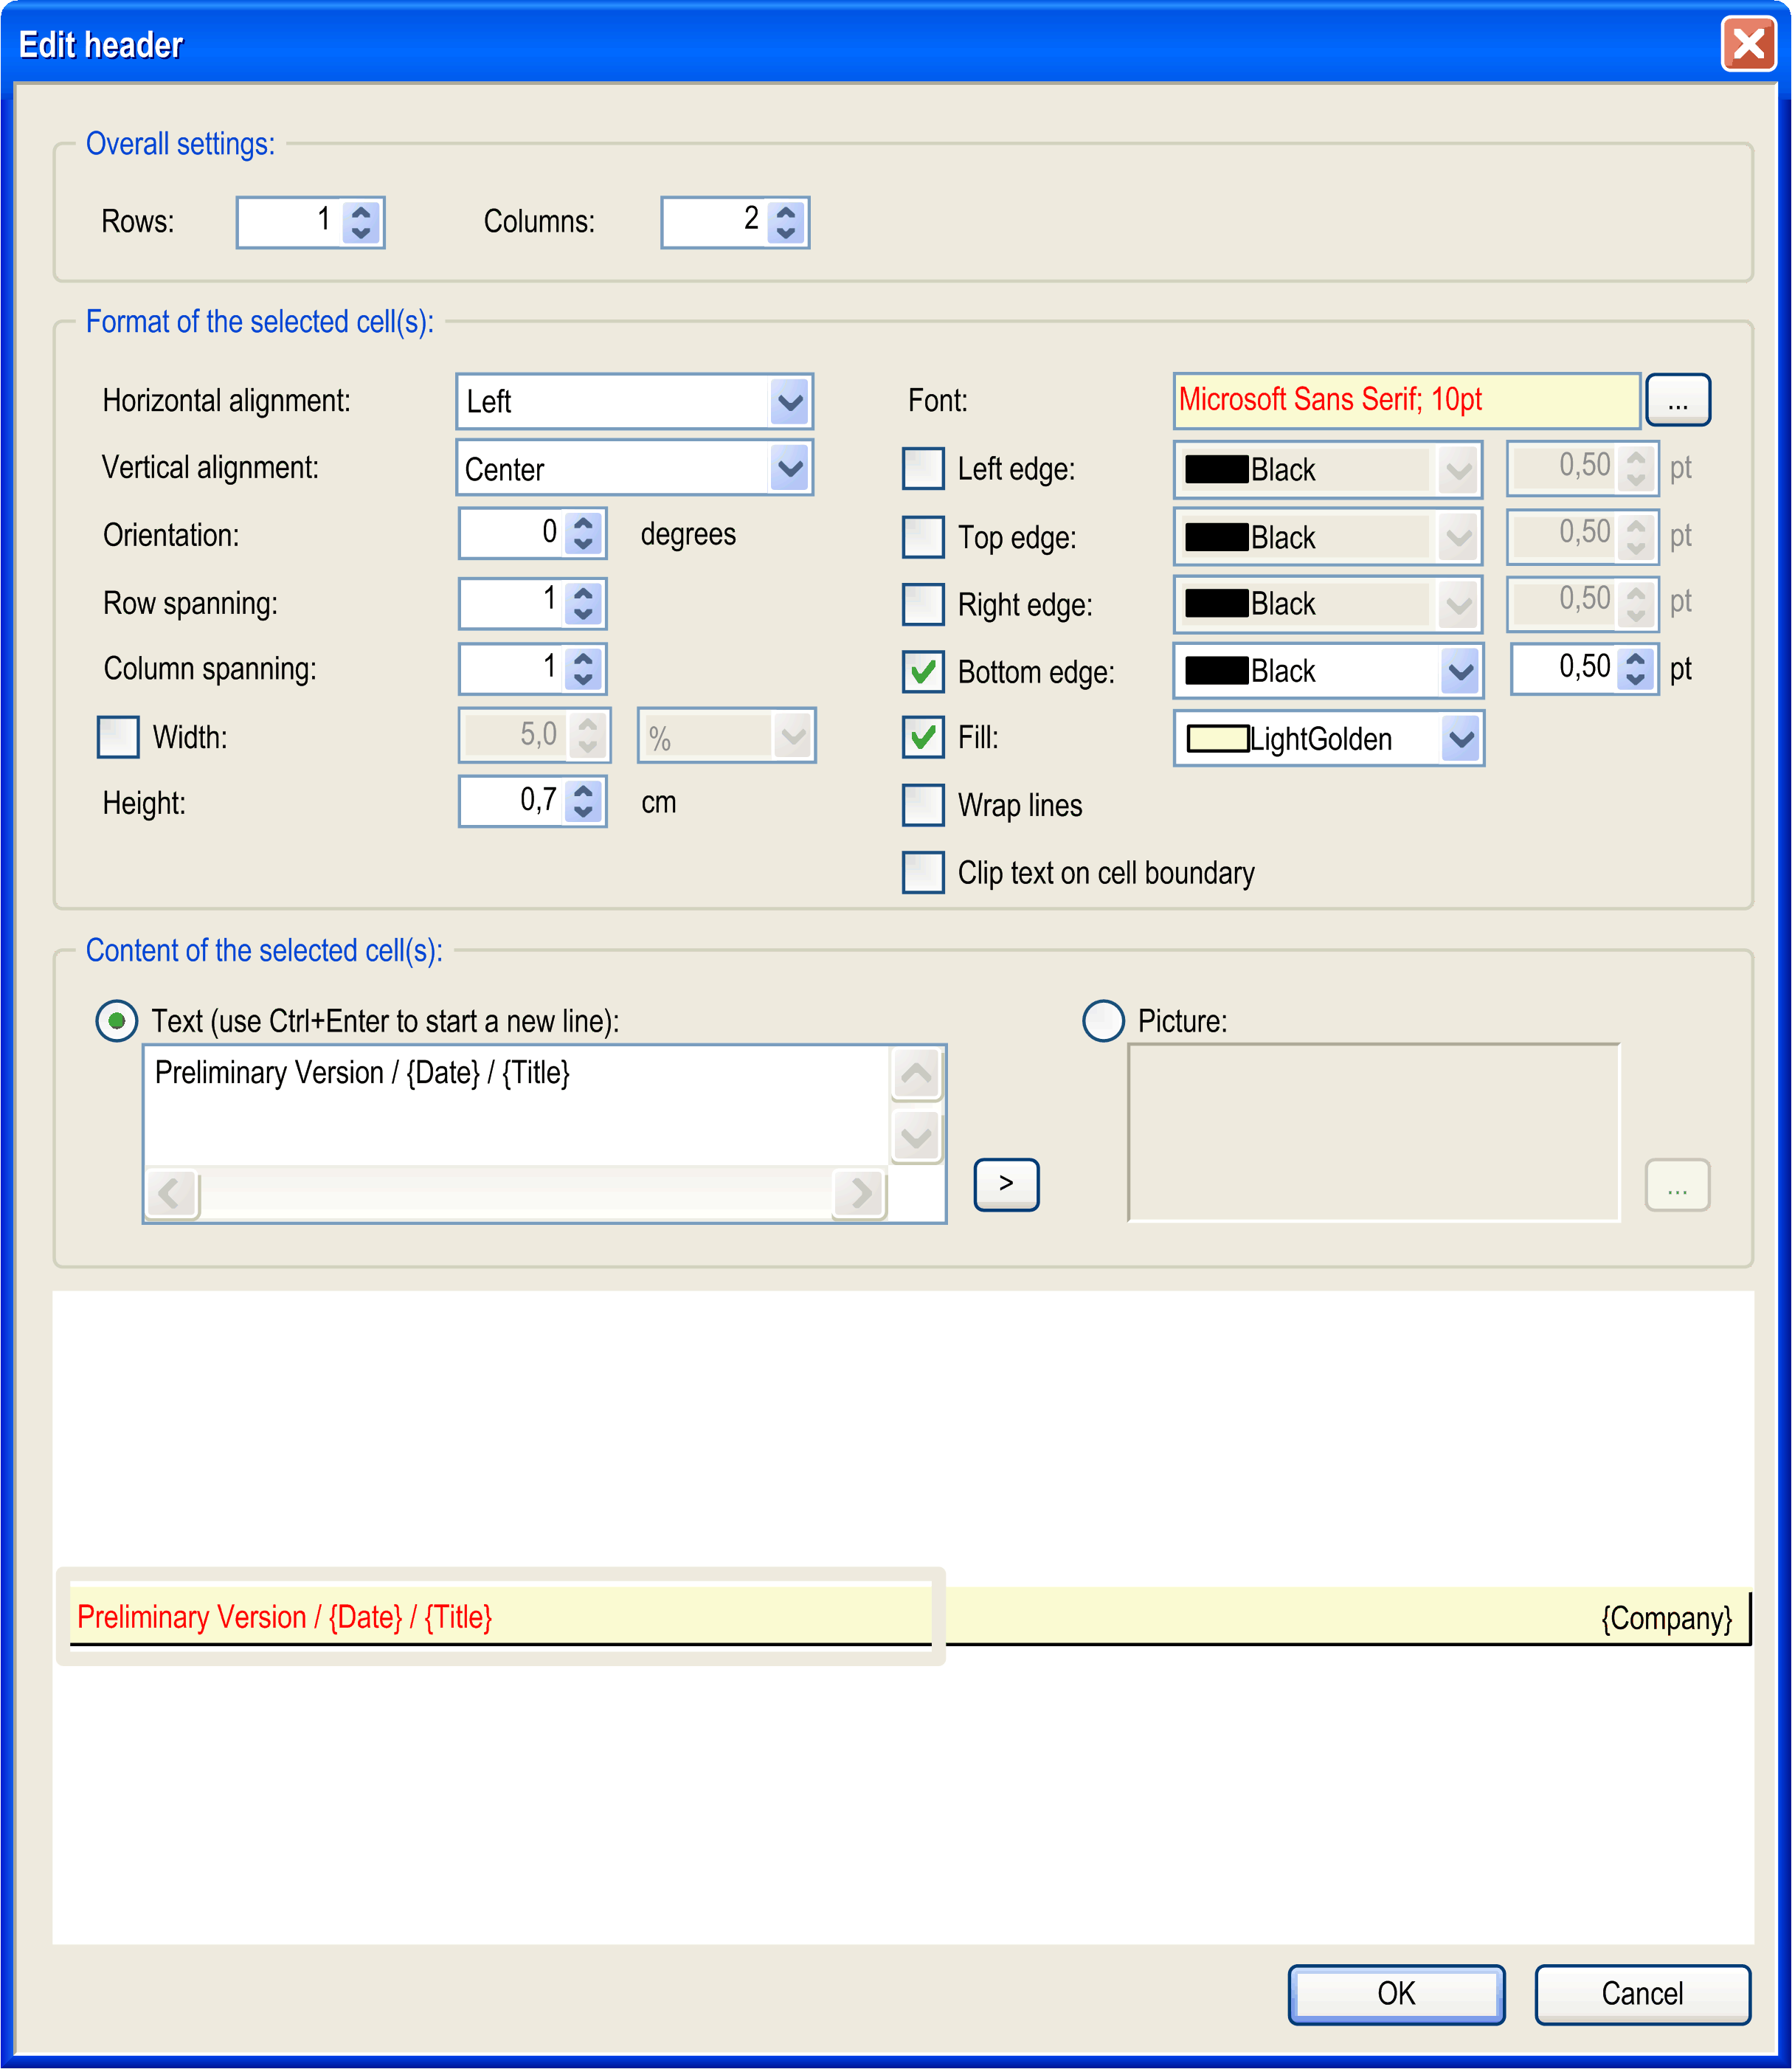The height and width of the screenshot is (2069, 1792).
Task: Select the Text content radio button
Action: 117,1021
